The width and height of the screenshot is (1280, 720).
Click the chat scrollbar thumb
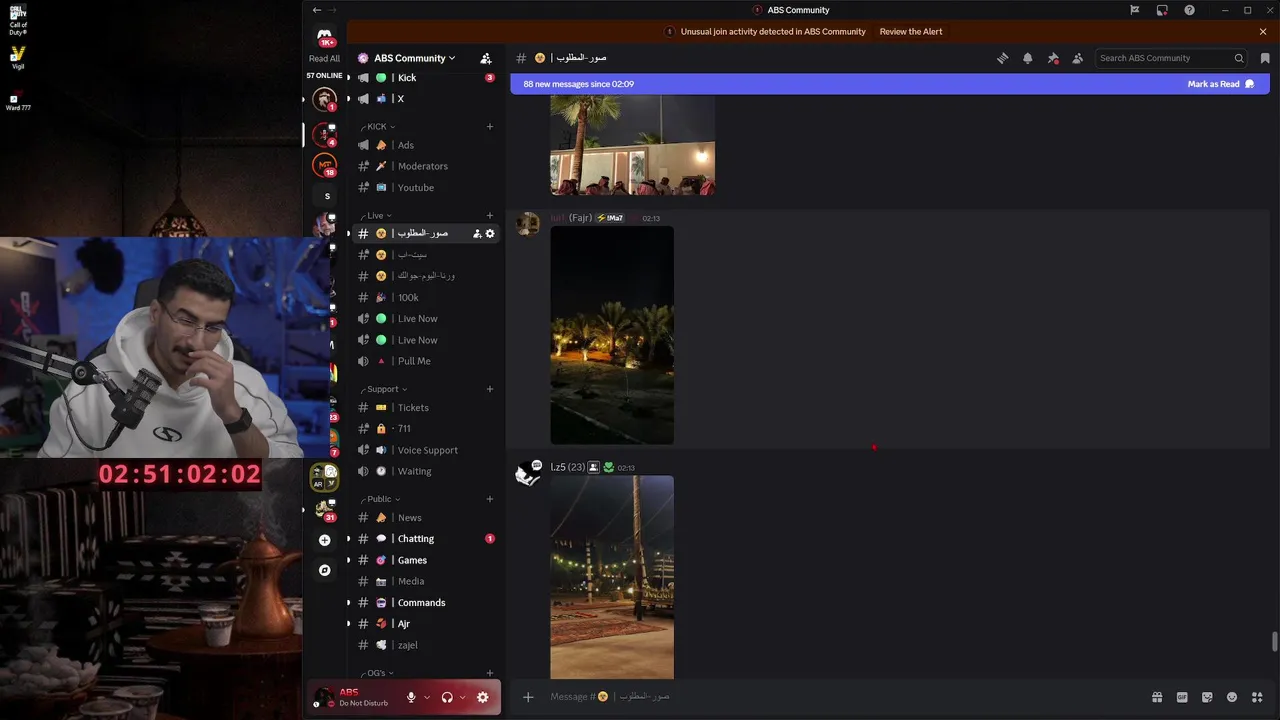pyautogui.click(x=1274, y=641)
